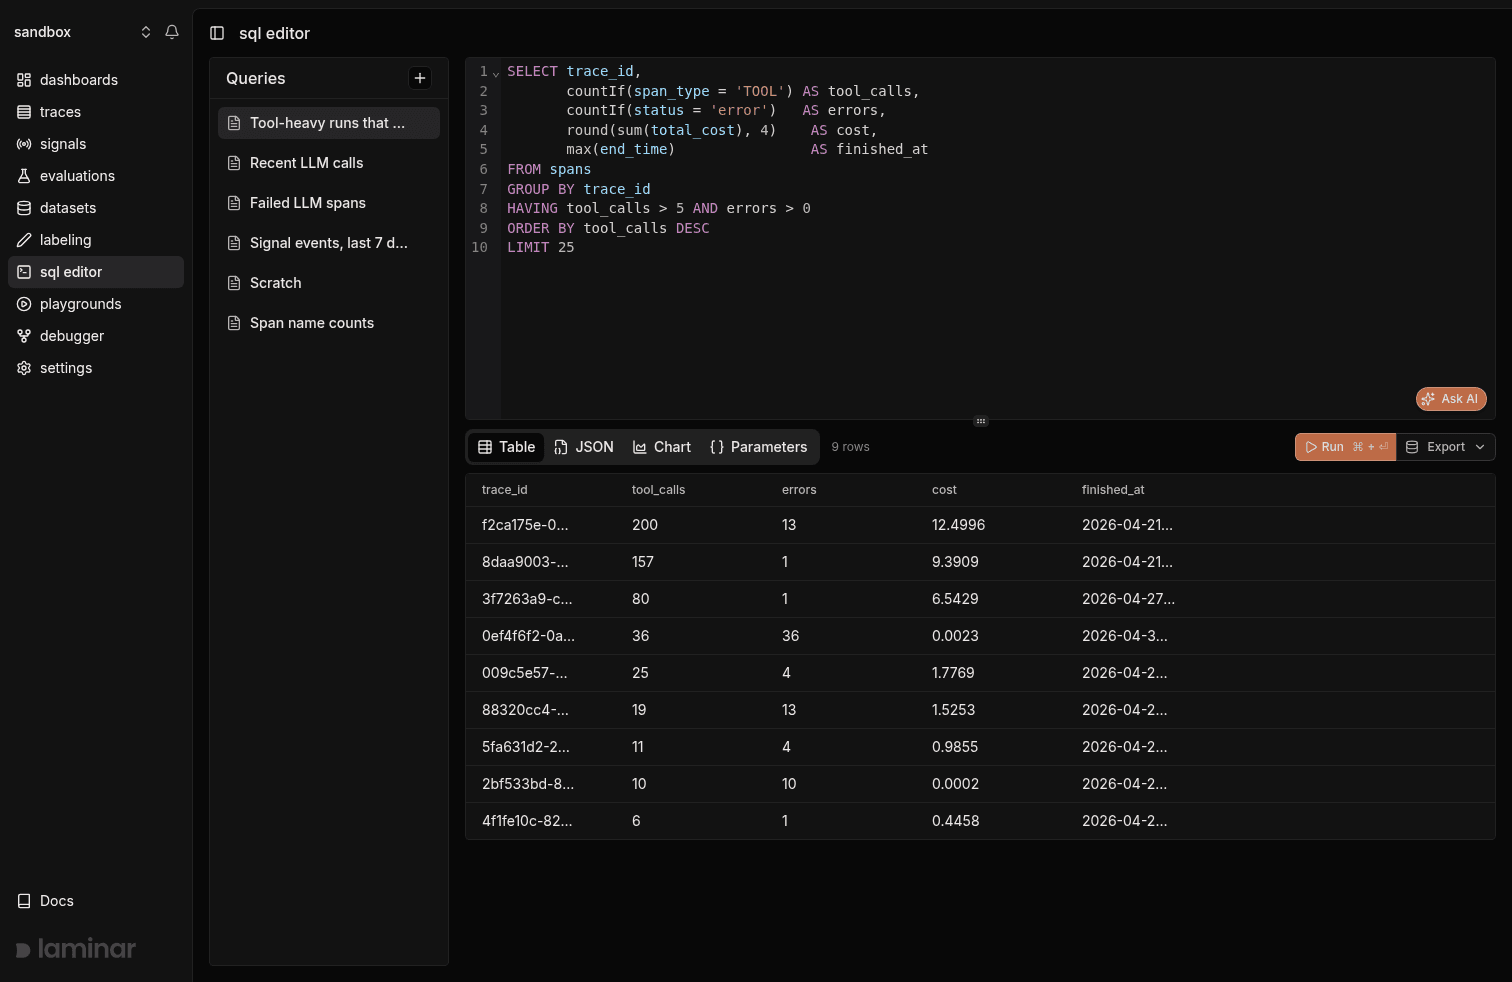Open the Failed LLM spans query

[329, 203]
